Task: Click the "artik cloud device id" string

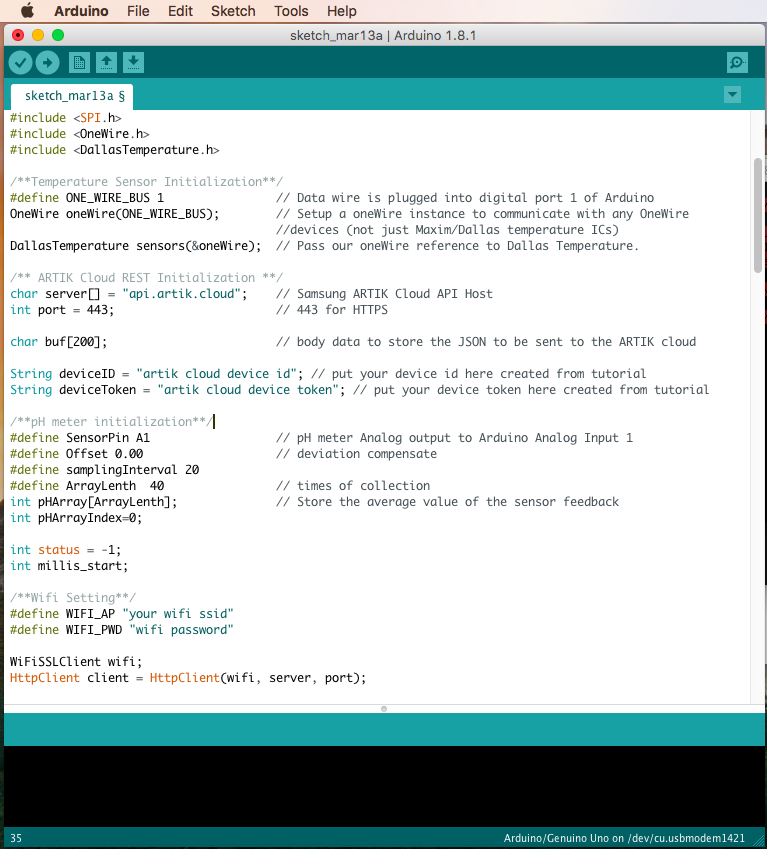Action: pos(217,374)
